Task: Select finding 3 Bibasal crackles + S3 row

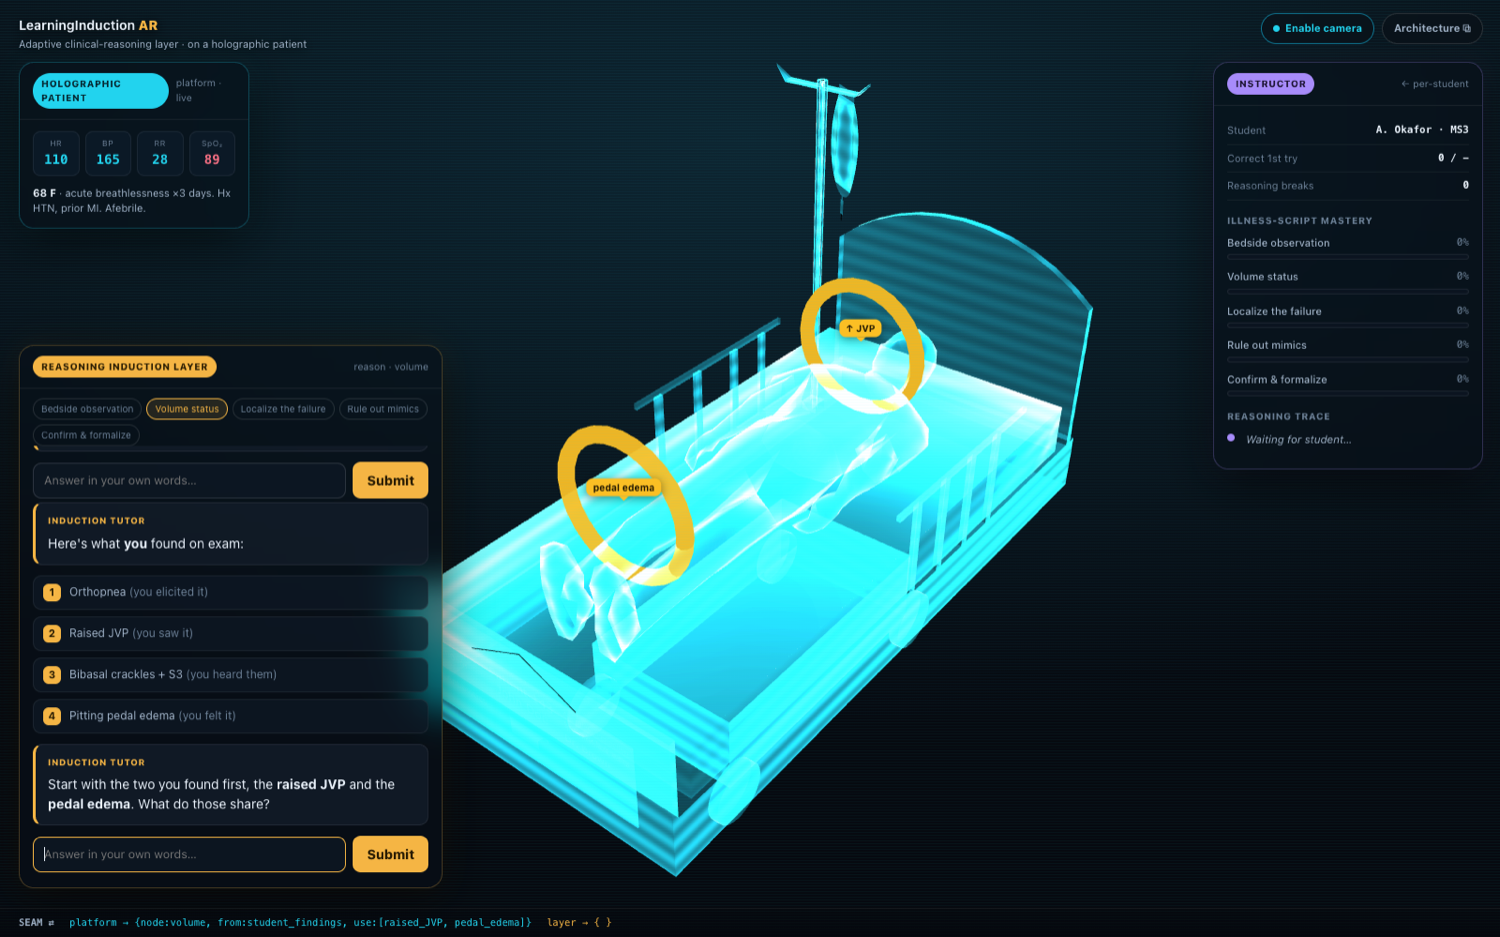Action: tap(230, 674)
